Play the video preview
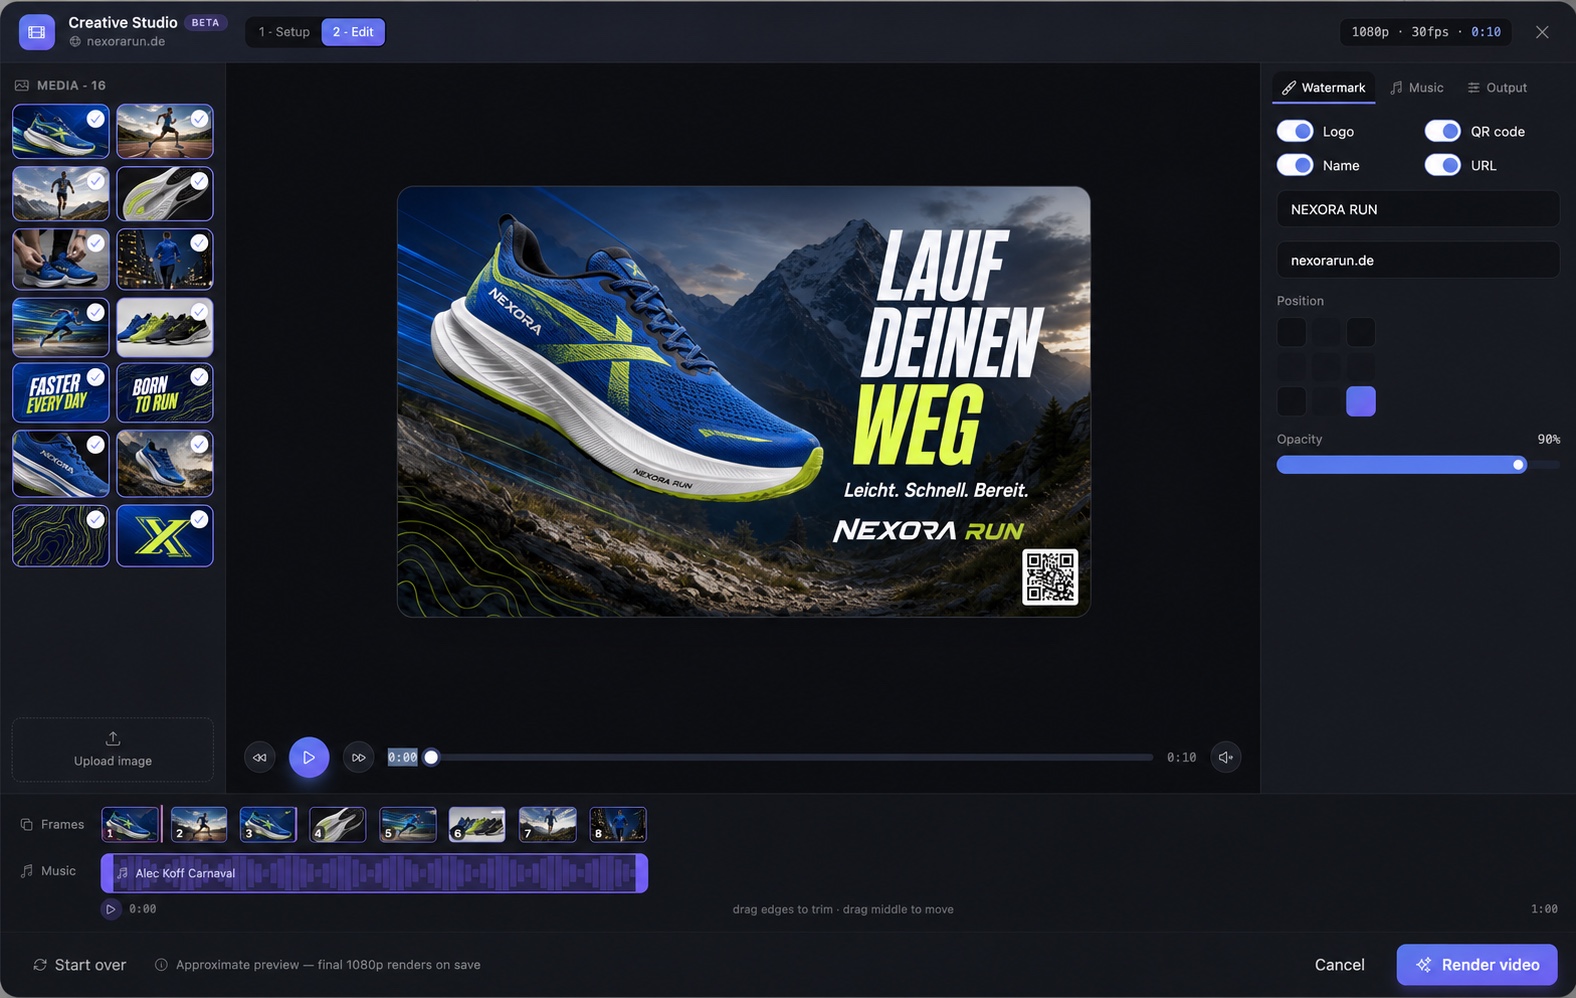Viewport: 1576px width, 998px height. pos(309,757)
